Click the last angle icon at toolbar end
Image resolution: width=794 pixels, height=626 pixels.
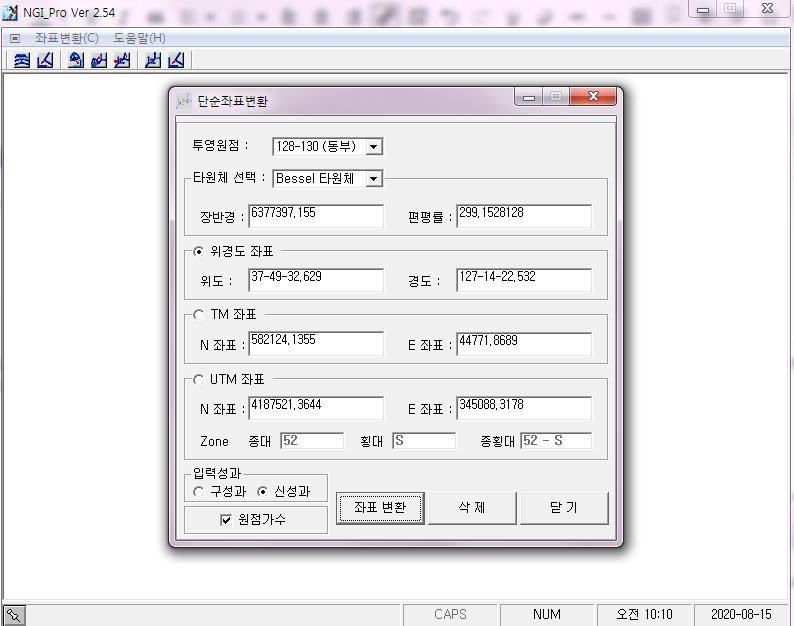click(176, 60)
